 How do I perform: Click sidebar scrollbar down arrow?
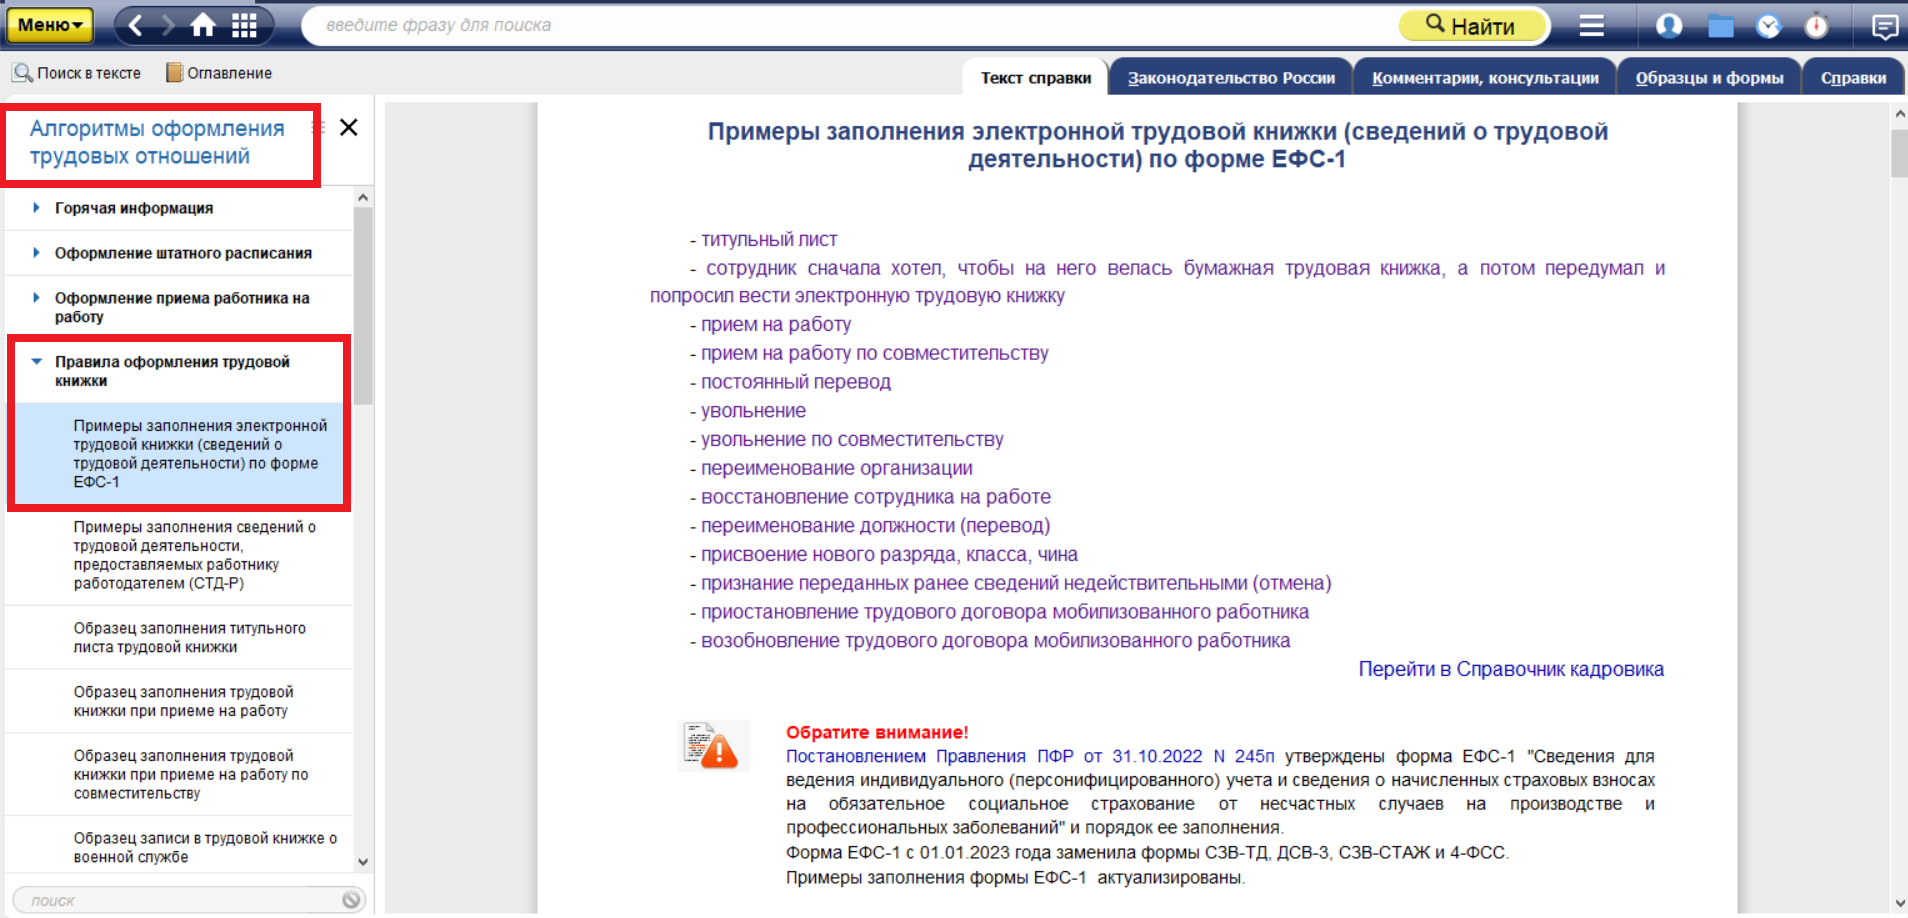click(x=363, y=862)
